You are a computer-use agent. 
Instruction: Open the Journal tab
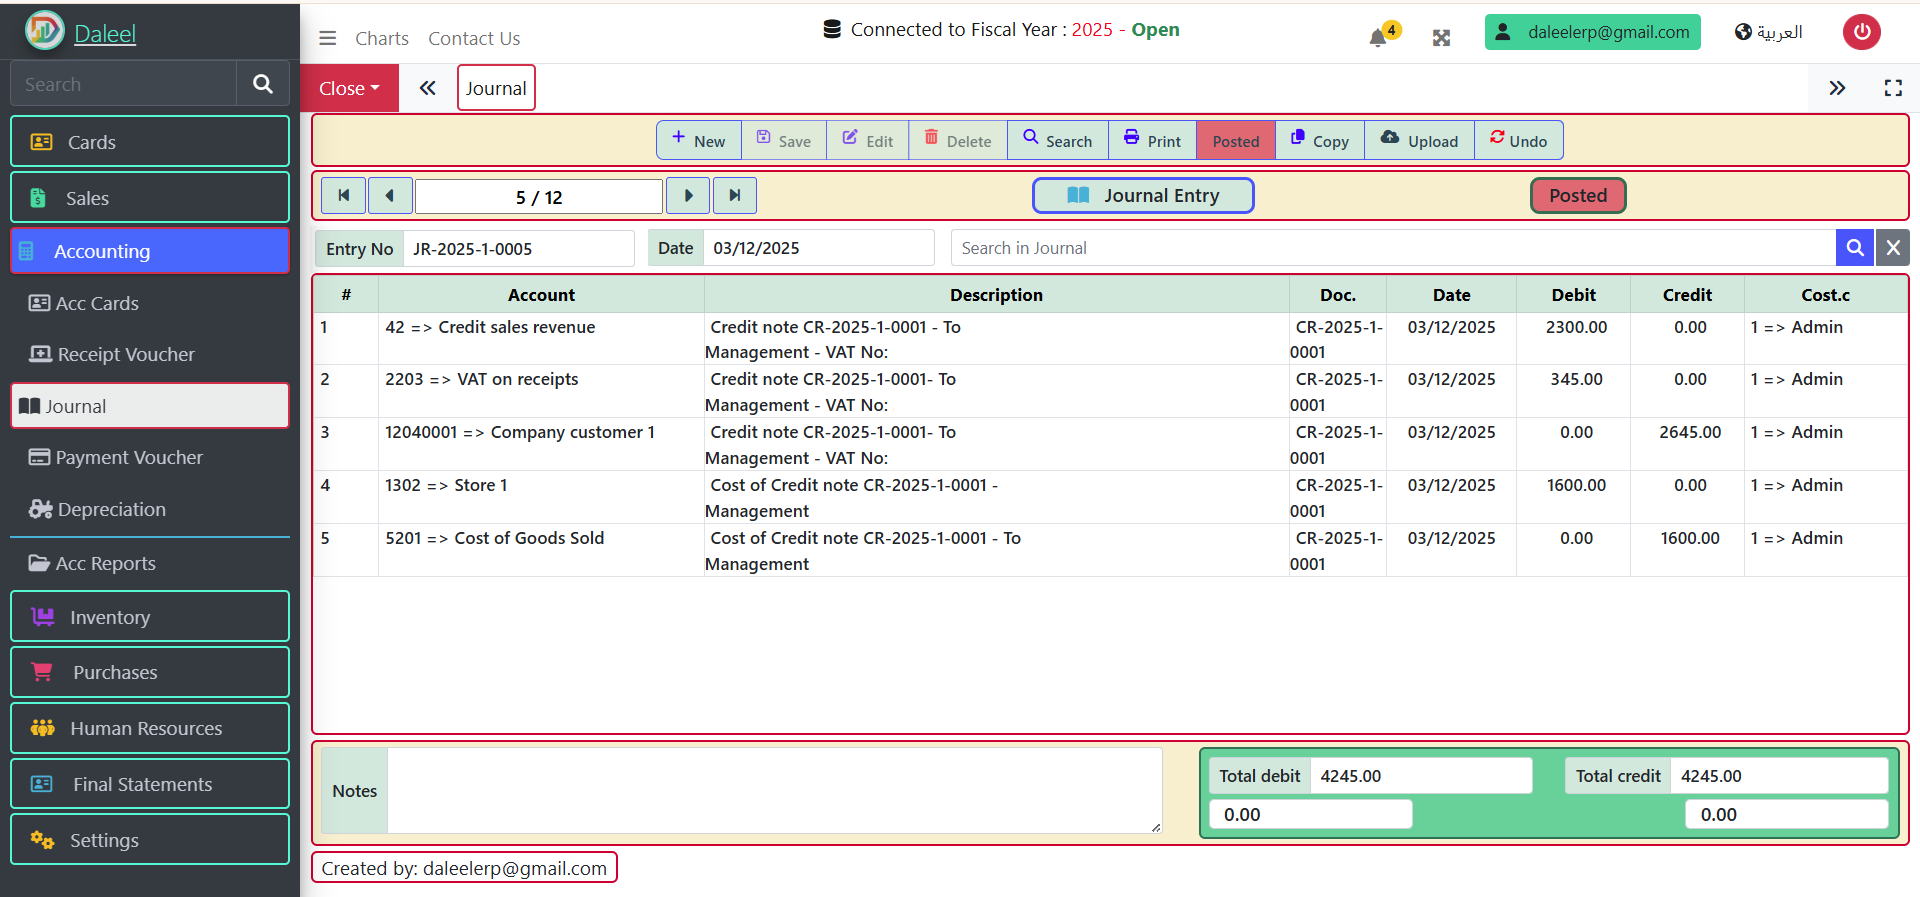coord(496,88)
